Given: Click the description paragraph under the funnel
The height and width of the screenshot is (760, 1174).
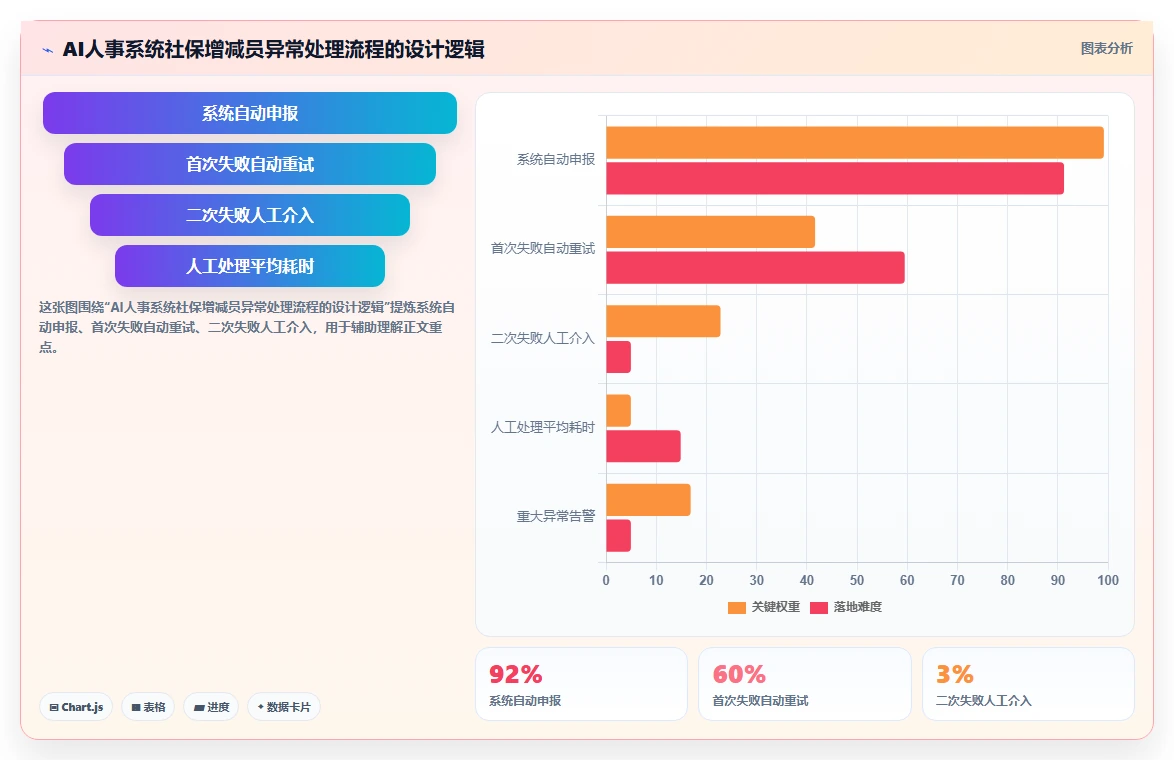Looking at the screenshot, I should pos(247,327).
